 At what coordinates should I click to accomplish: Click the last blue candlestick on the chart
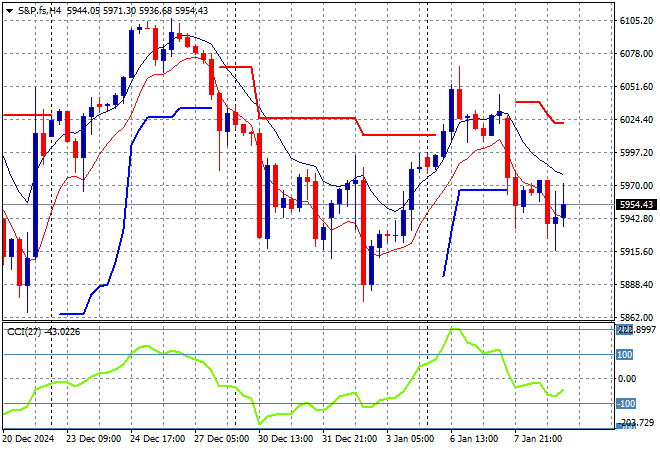pyautogui.click(x=564, y=210)
